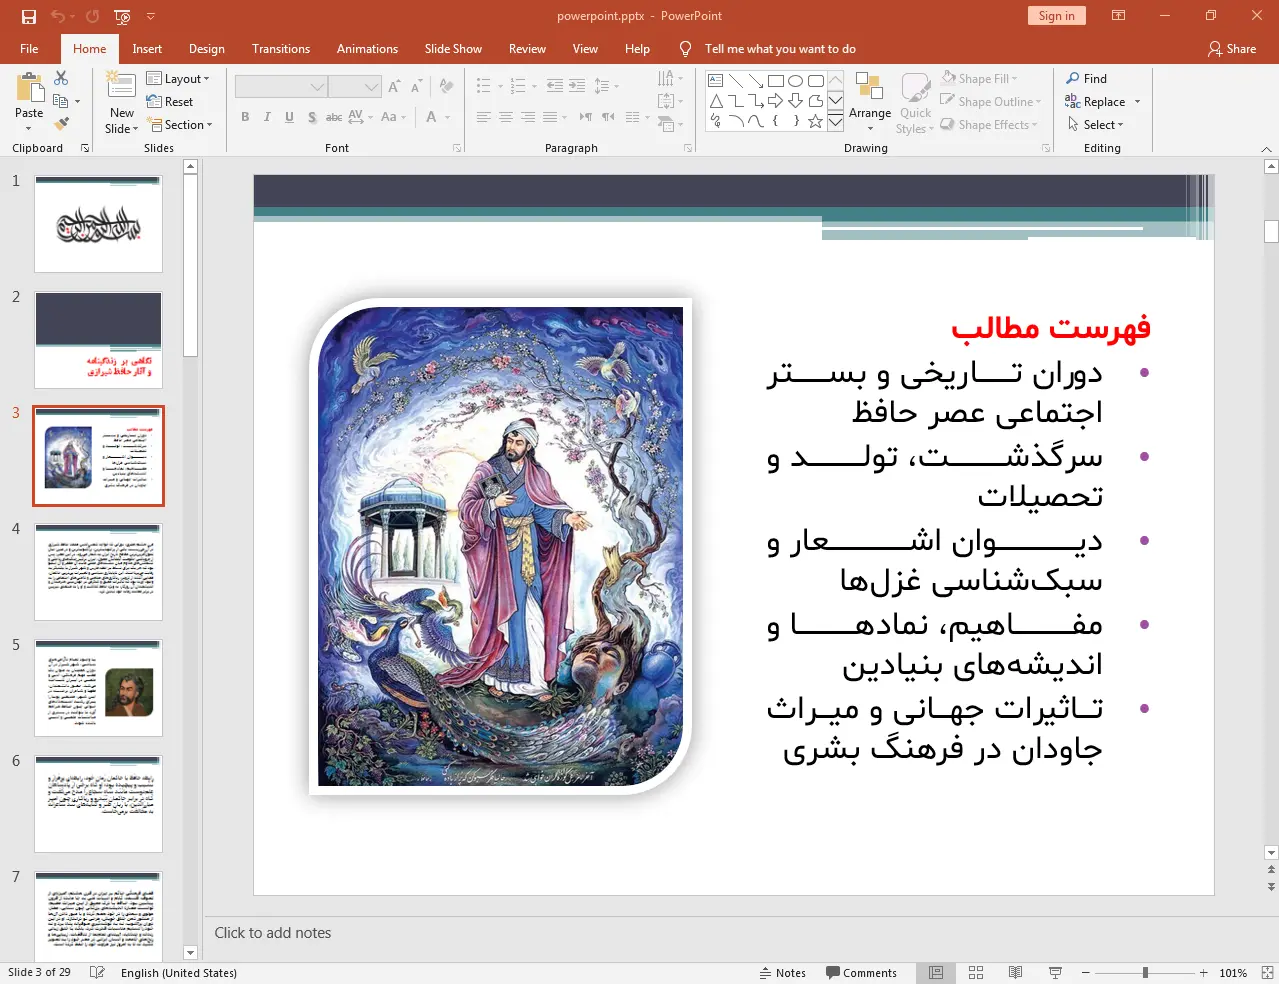1279x984 pixels.
Task: Open the Section dropdown
Action: (180, 125)
